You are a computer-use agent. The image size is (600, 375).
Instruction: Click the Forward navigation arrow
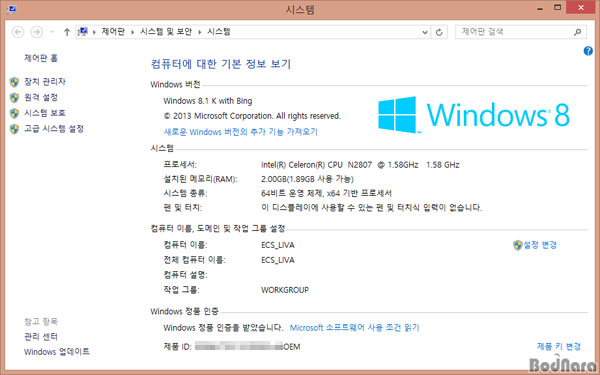tap(37, 32)
